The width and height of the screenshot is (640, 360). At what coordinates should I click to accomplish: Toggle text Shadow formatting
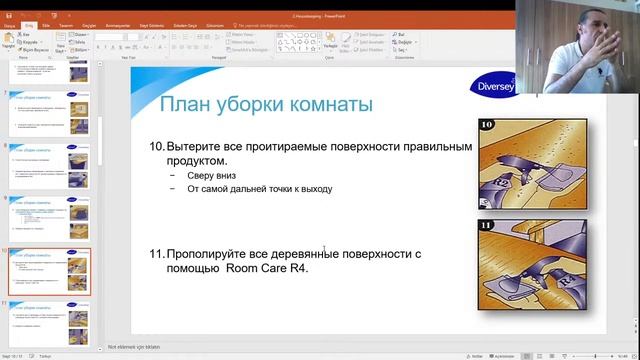(x=120, y=48)
